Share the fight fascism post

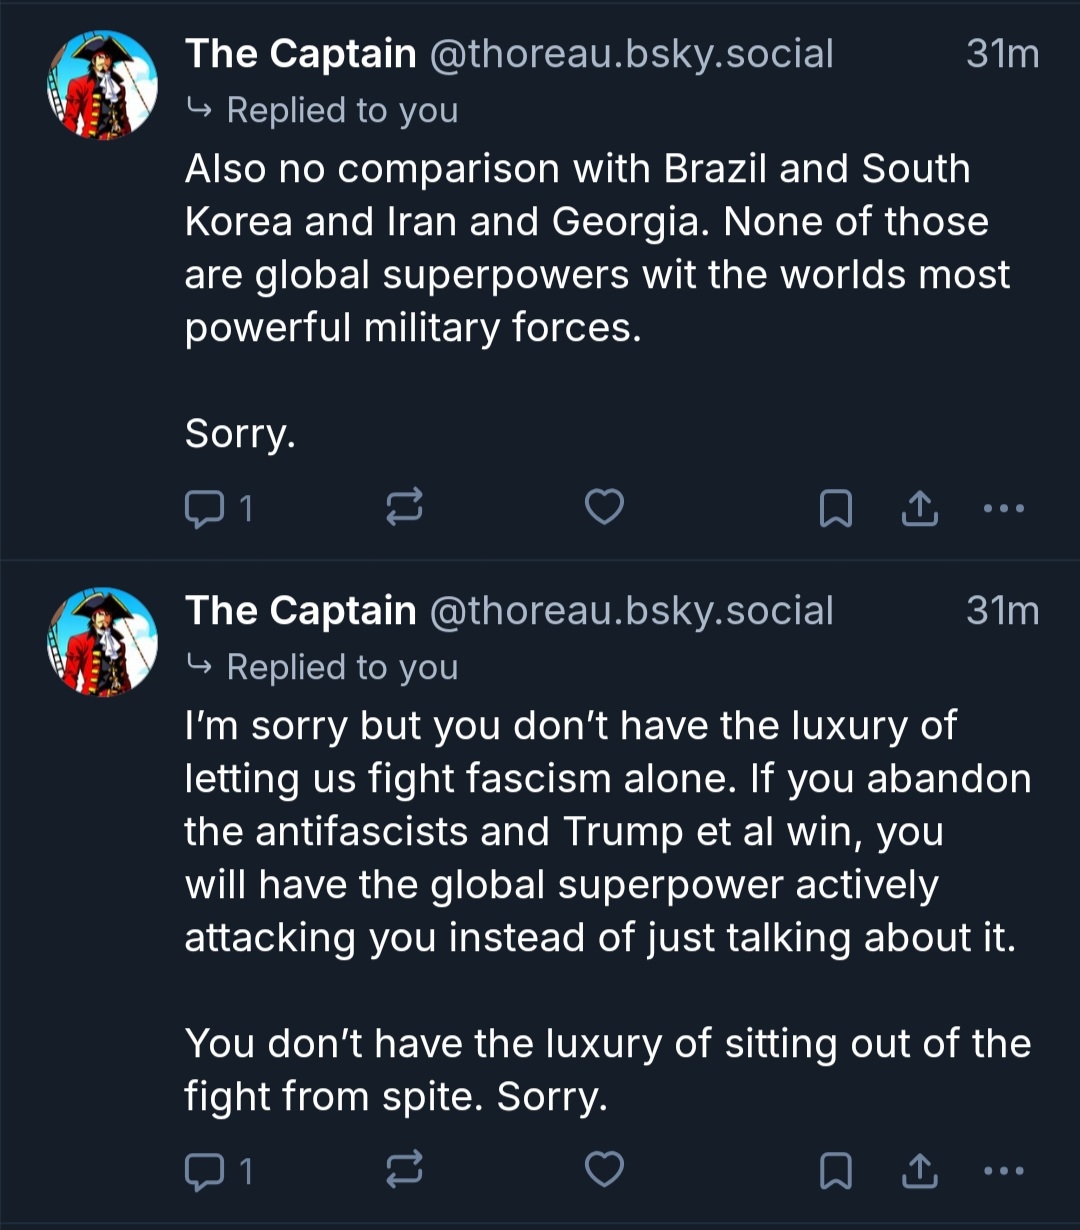click(x=919, y=1170)
